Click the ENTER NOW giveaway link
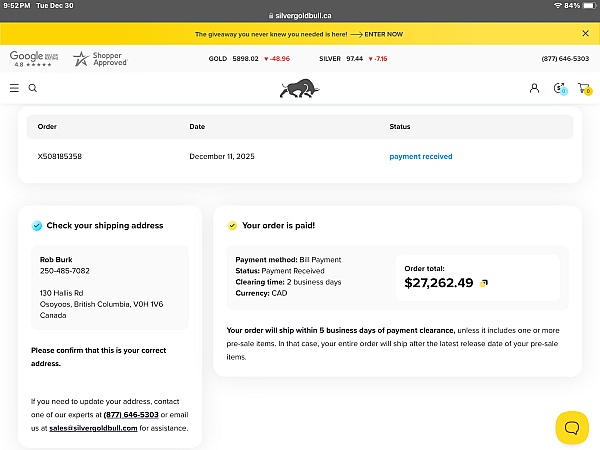600x450 pixels. click(x=383, y=34)
